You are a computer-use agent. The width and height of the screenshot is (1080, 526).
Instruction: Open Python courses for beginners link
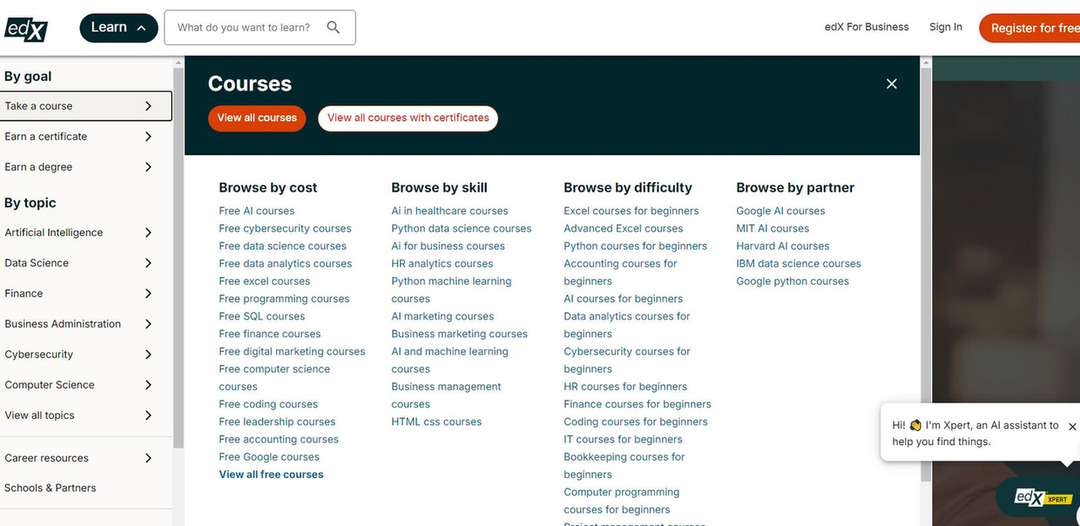point(635,246)
